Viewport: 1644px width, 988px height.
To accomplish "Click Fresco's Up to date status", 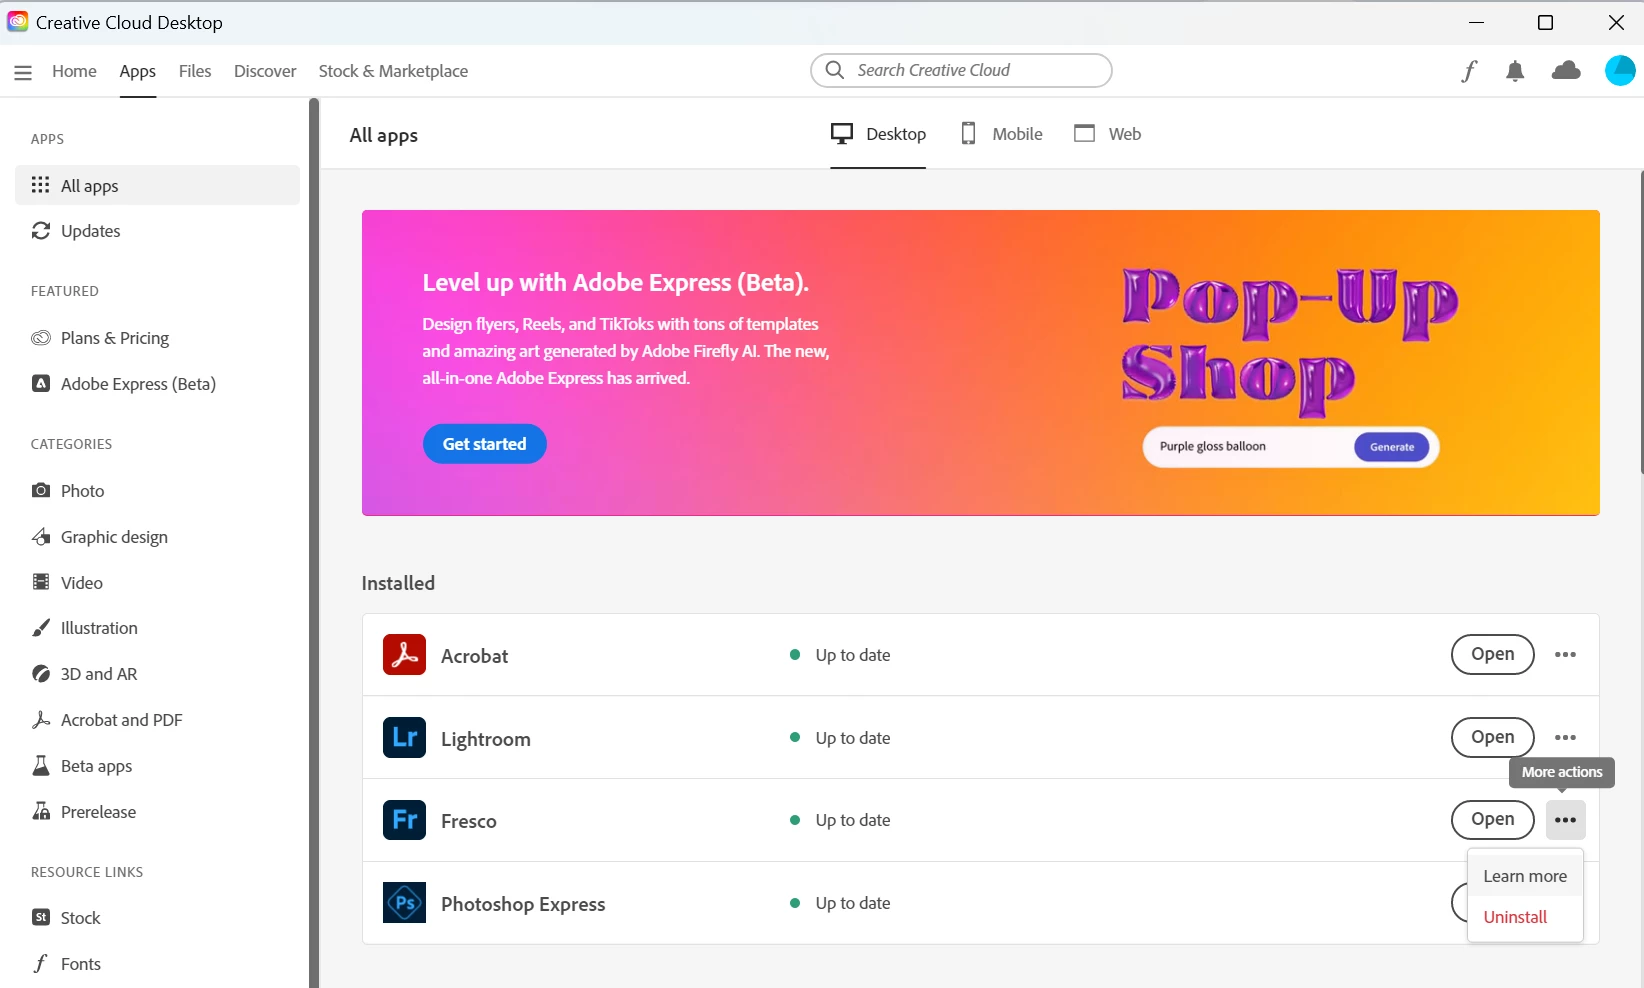I will tap(840, 820).
